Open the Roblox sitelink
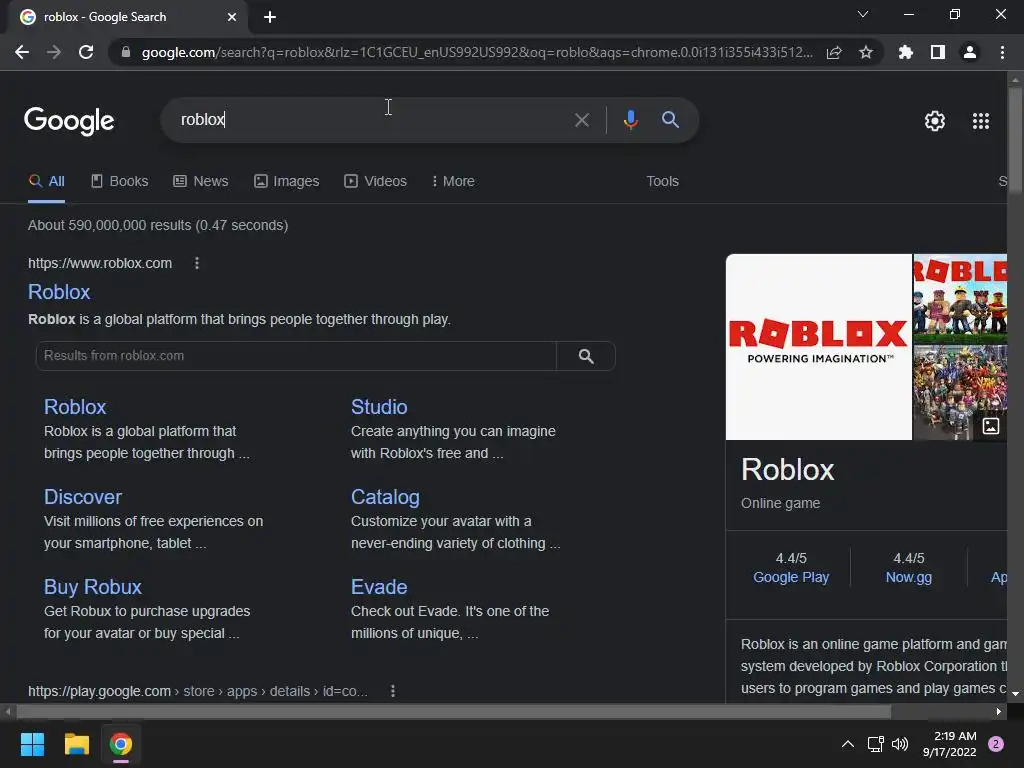This screenshot has height=768, width=1024. [74, 407]
